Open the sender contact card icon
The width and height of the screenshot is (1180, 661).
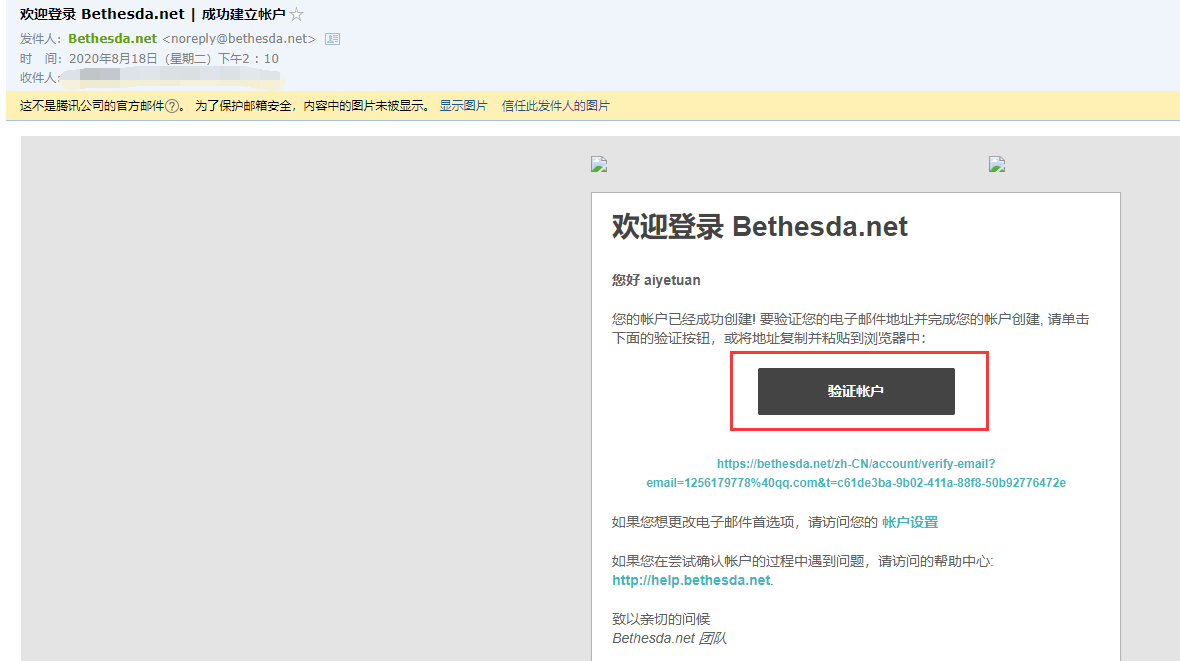[x=332, y=38]
